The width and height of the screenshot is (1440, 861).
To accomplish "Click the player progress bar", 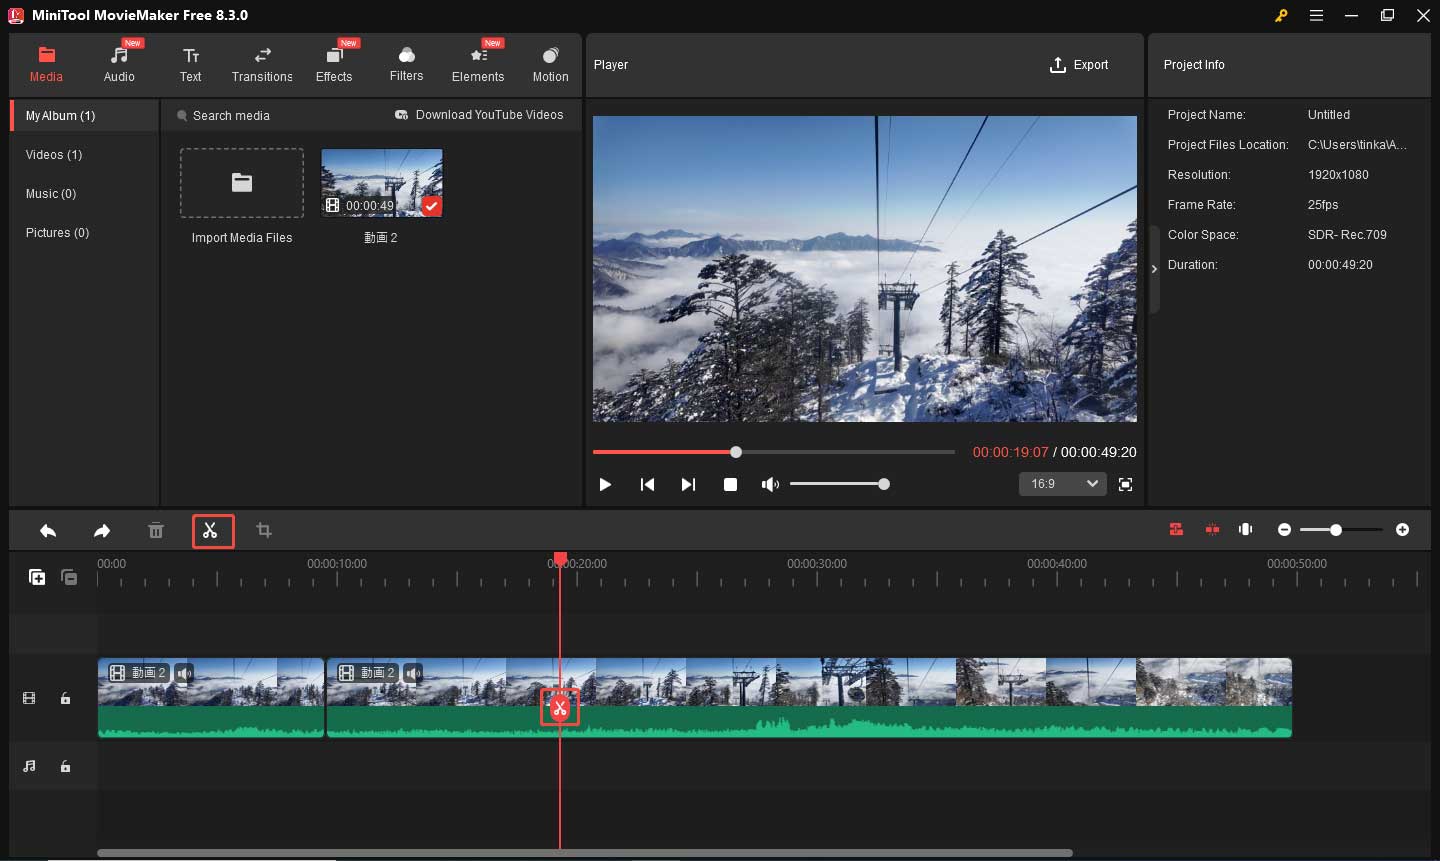I will [774, 452].
